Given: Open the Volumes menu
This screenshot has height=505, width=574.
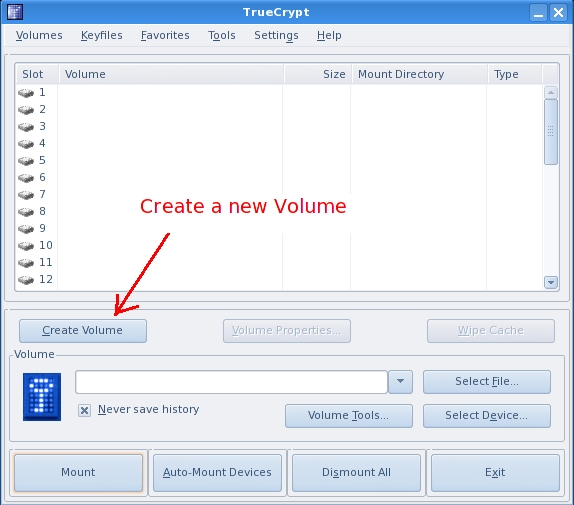Looking at the screenshot, I should tap(39, 35).
